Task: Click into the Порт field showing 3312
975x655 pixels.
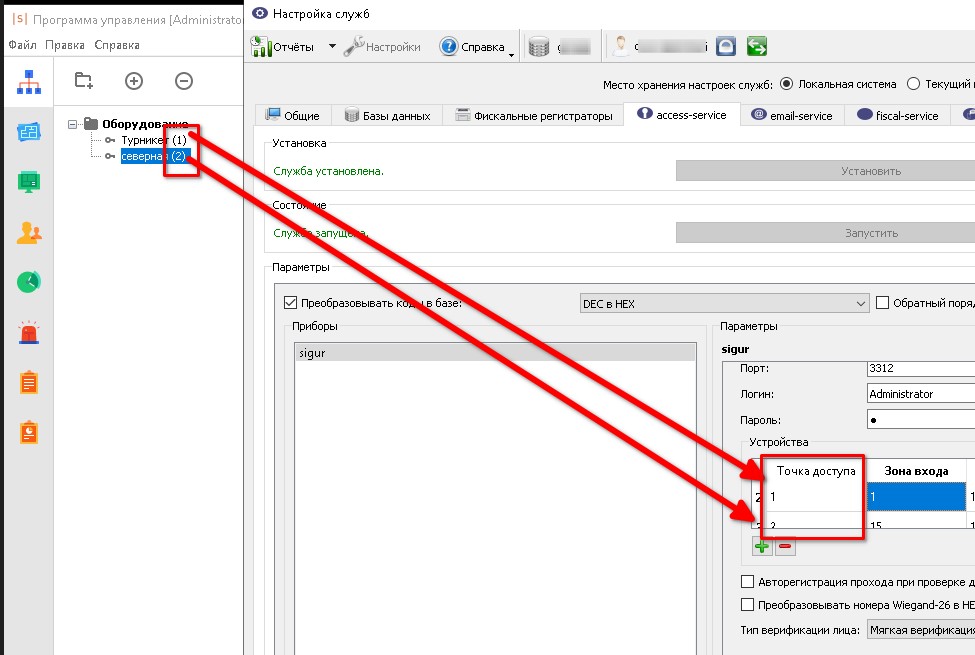Action: pos(921,368)
